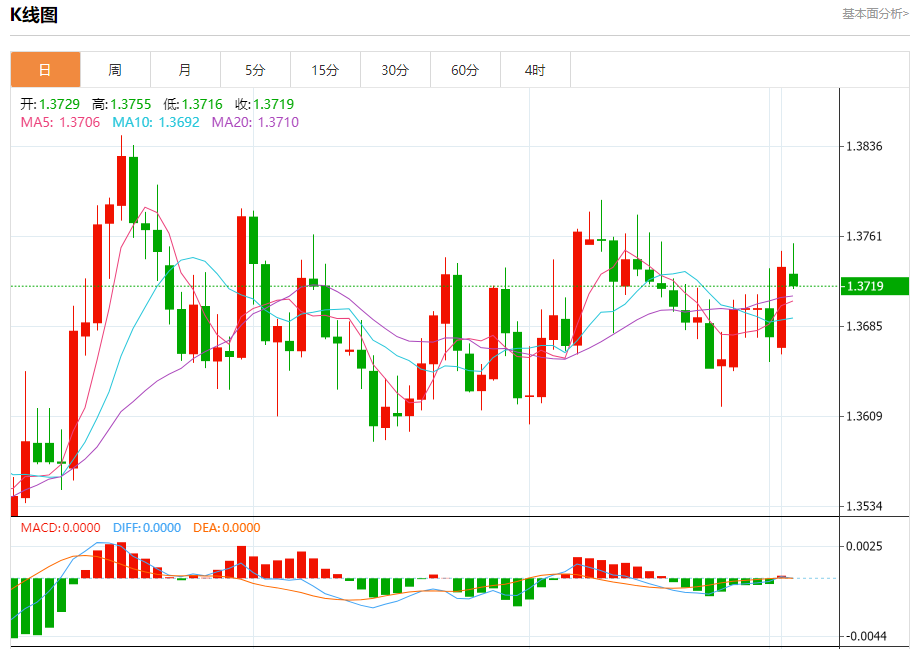The image size is (913, 649).
Task: Click the MA10: 1.3692 label
Action: click(x=155, y=122)
